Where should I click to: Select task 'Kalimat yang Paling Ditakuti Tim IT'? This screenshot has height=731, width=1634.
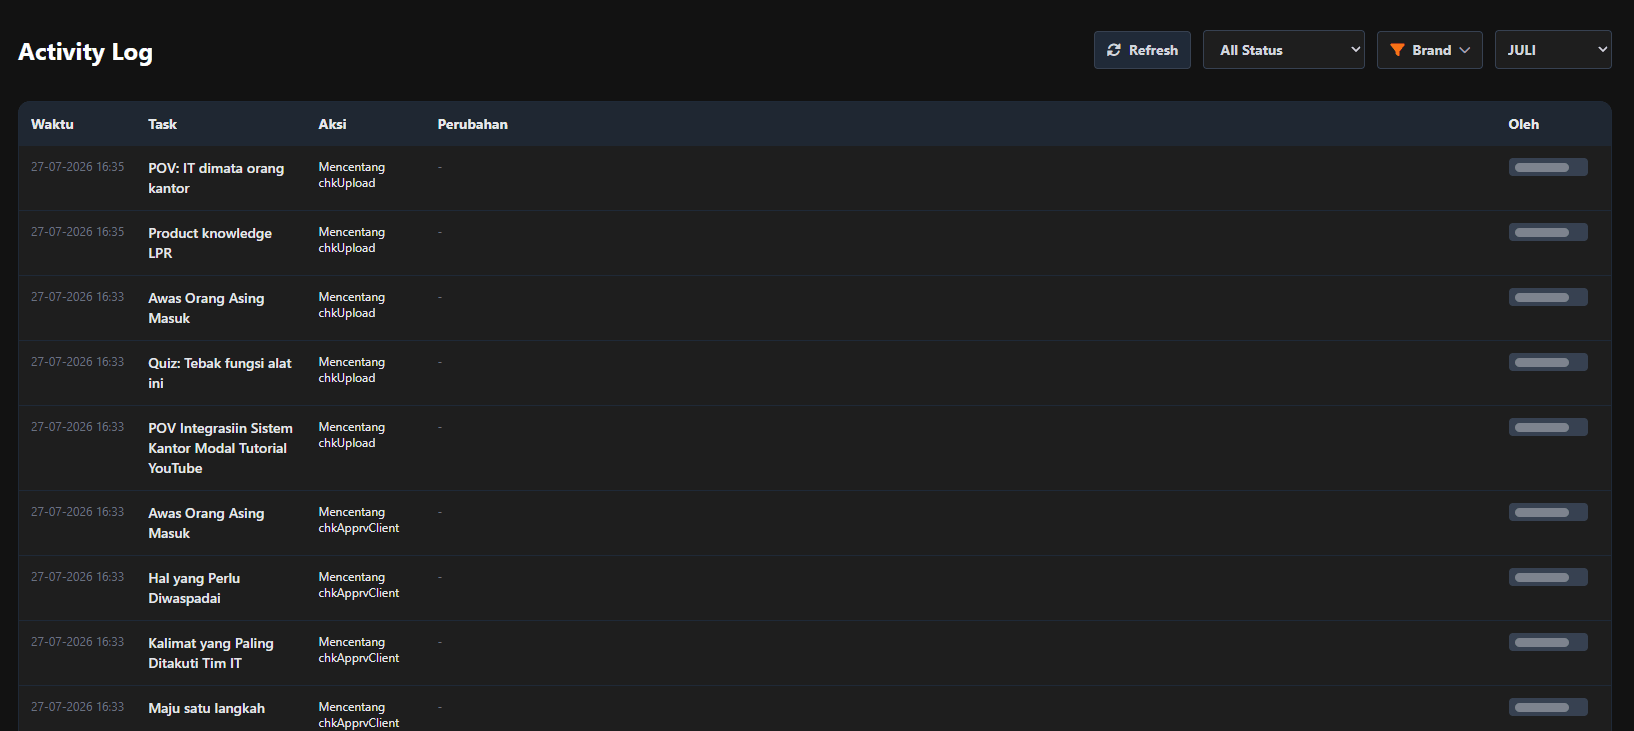(x=211, y=653)
